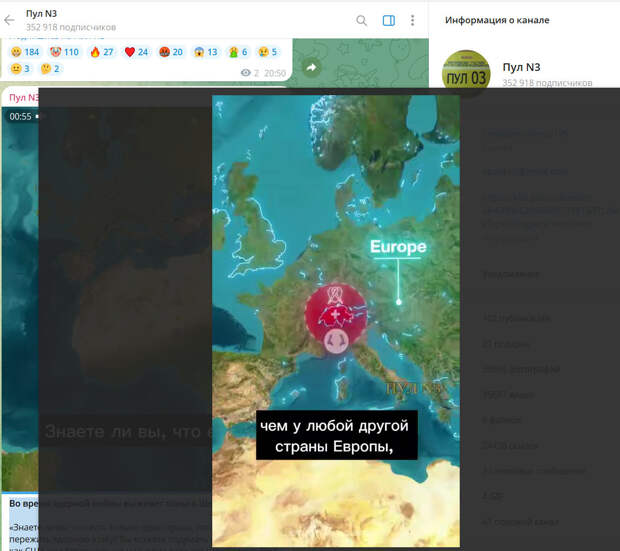Click the red heart reaction with 24
Image resolution: width=620 pixels, height=551 pixels.
(136, 52)
